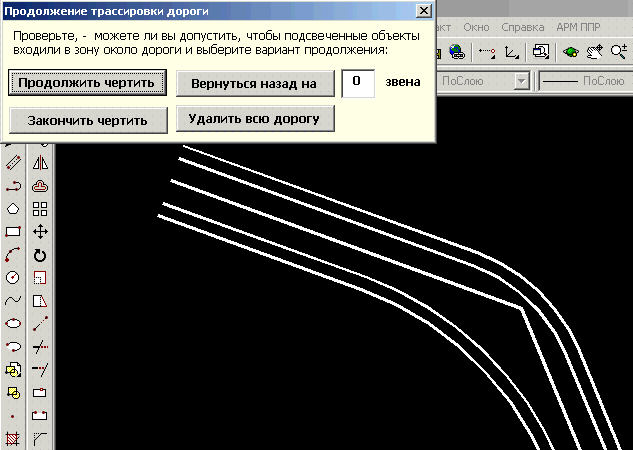Open the 'Справка' menu
This screenshot has height=450, width=633.
click(522, 27)
